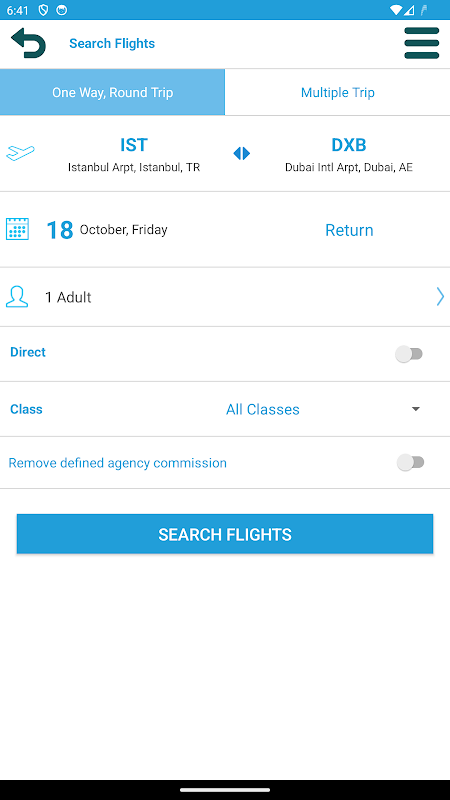
Task: Tap the calendar icon
Action: pos(17,229)
